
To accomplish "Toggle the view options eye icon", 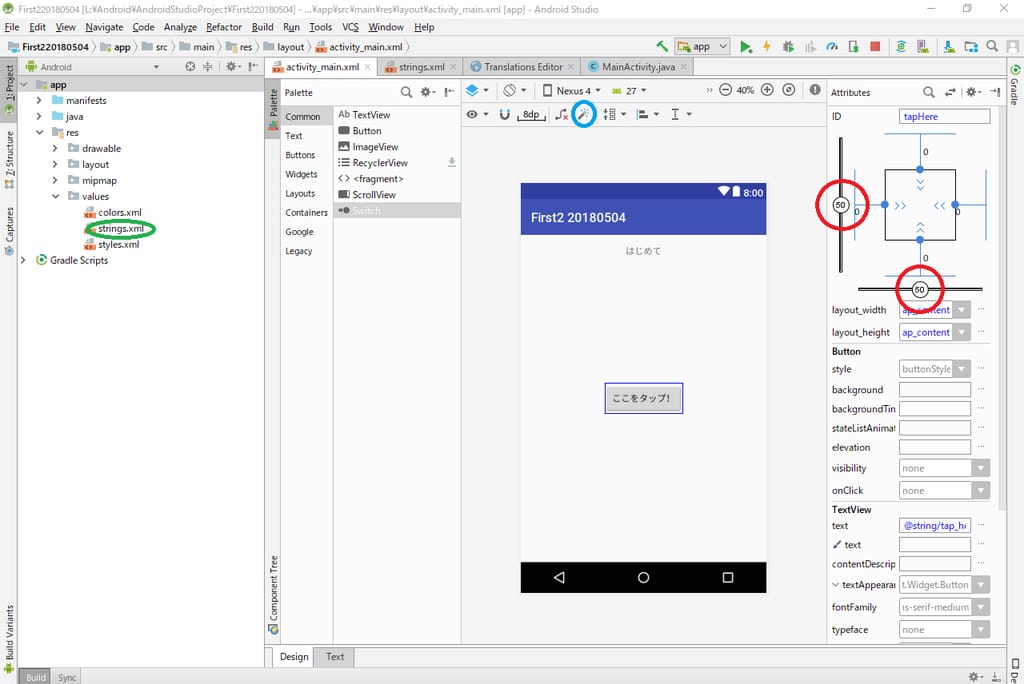I will 472,114.
